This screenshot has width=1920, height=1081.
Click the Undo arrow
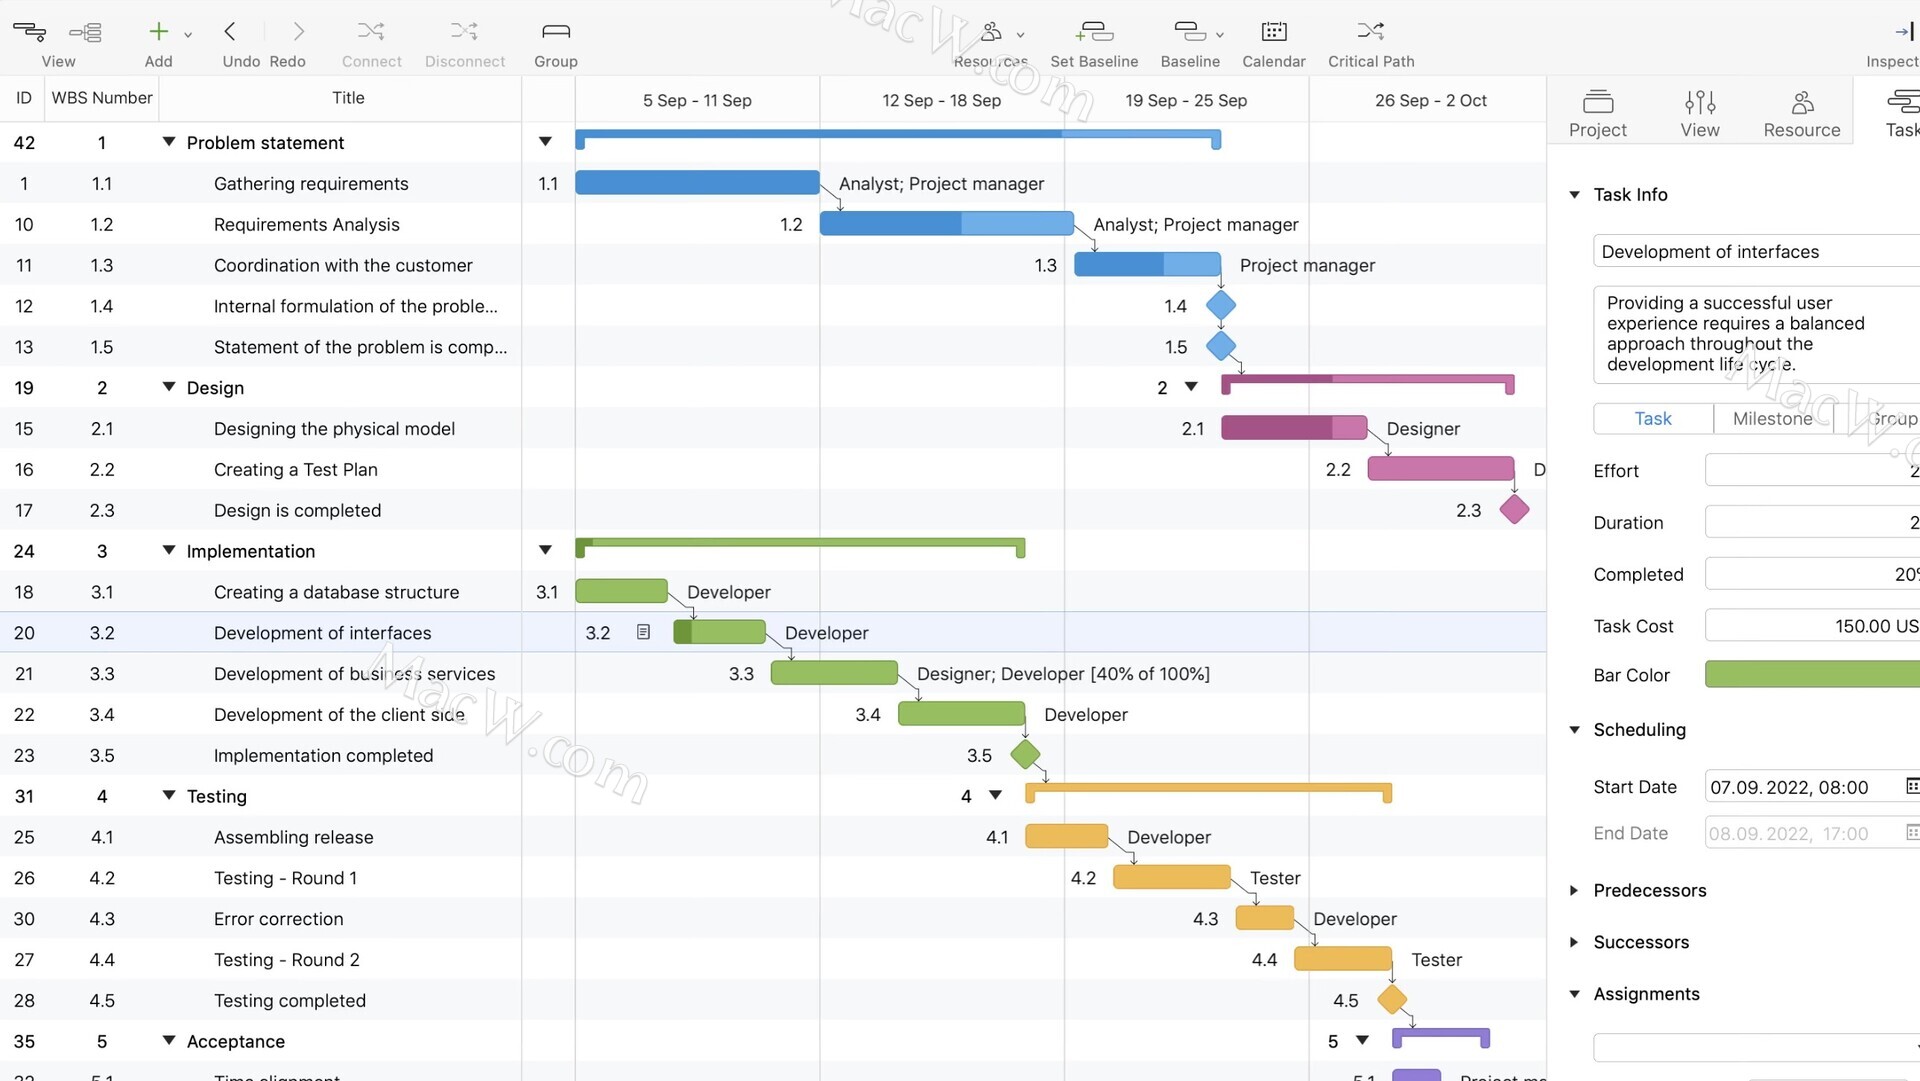pyautogui.click(x=230, y=32)
